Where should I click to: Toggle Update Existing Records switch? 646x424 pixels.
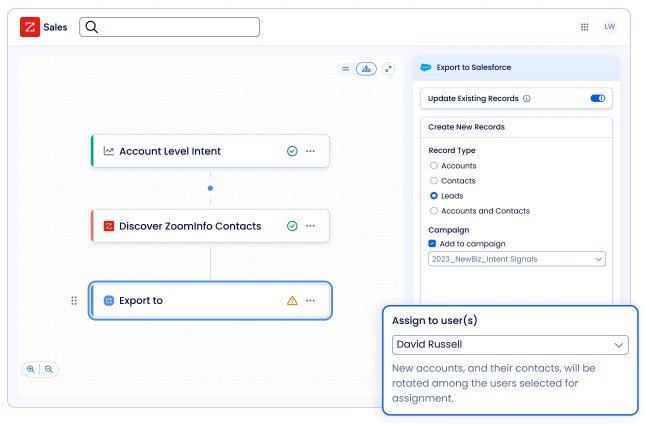click(x=597, y=98)
